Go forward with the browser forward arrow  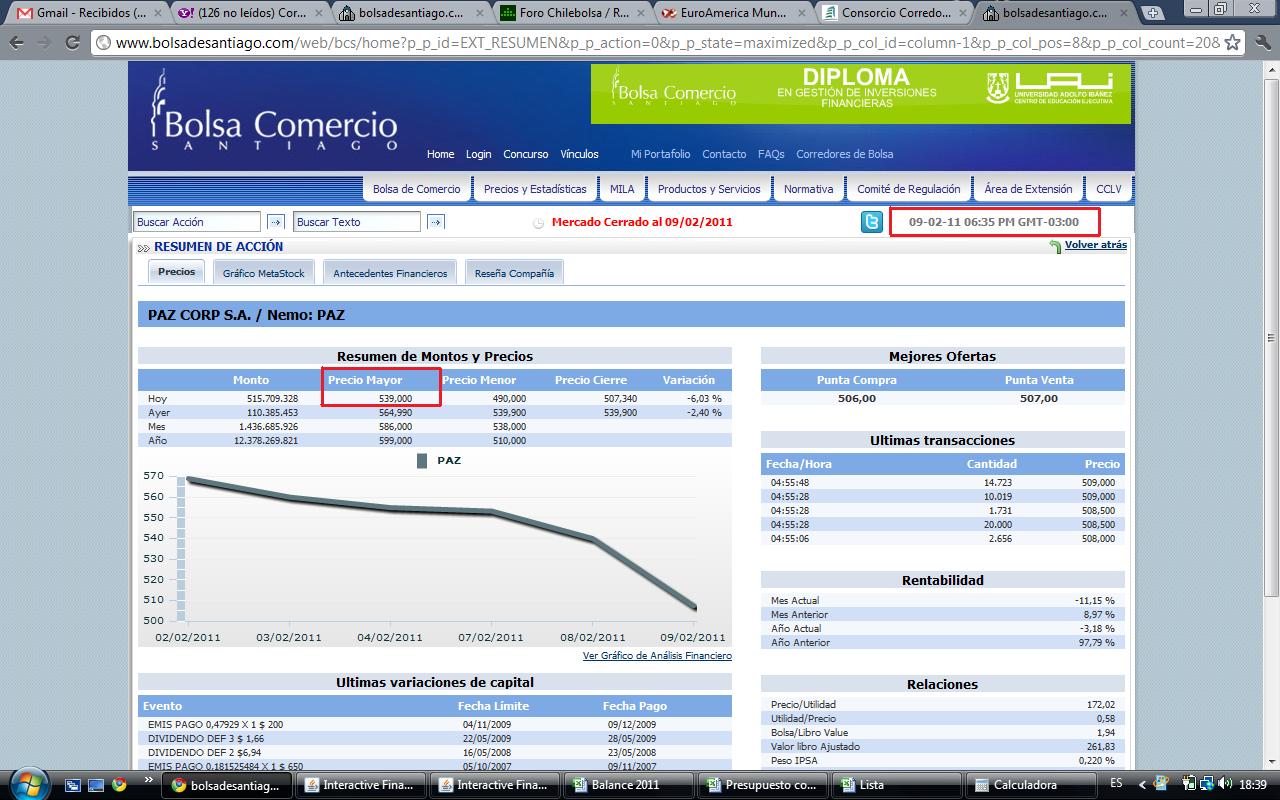44,43
